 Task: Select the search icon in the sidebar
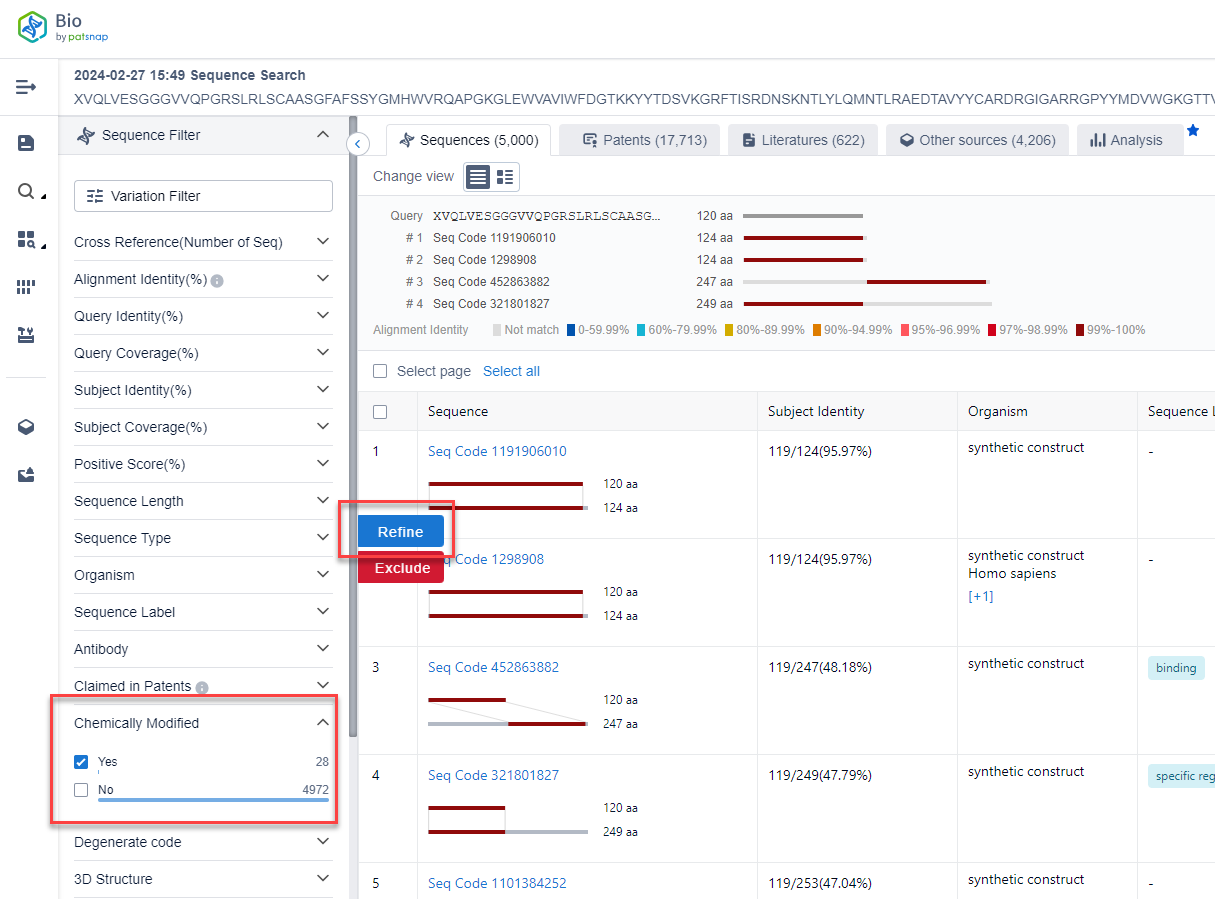click(24, 190)
